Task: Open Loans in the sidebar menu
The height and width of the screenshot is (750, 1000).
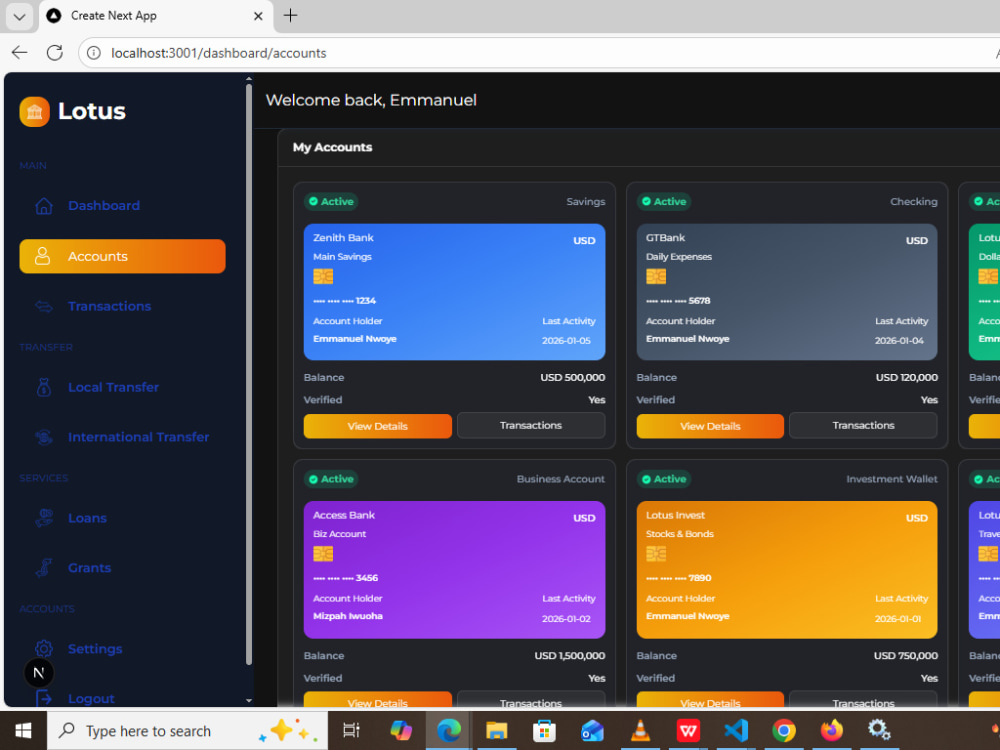Action: (x=122, y=518)
